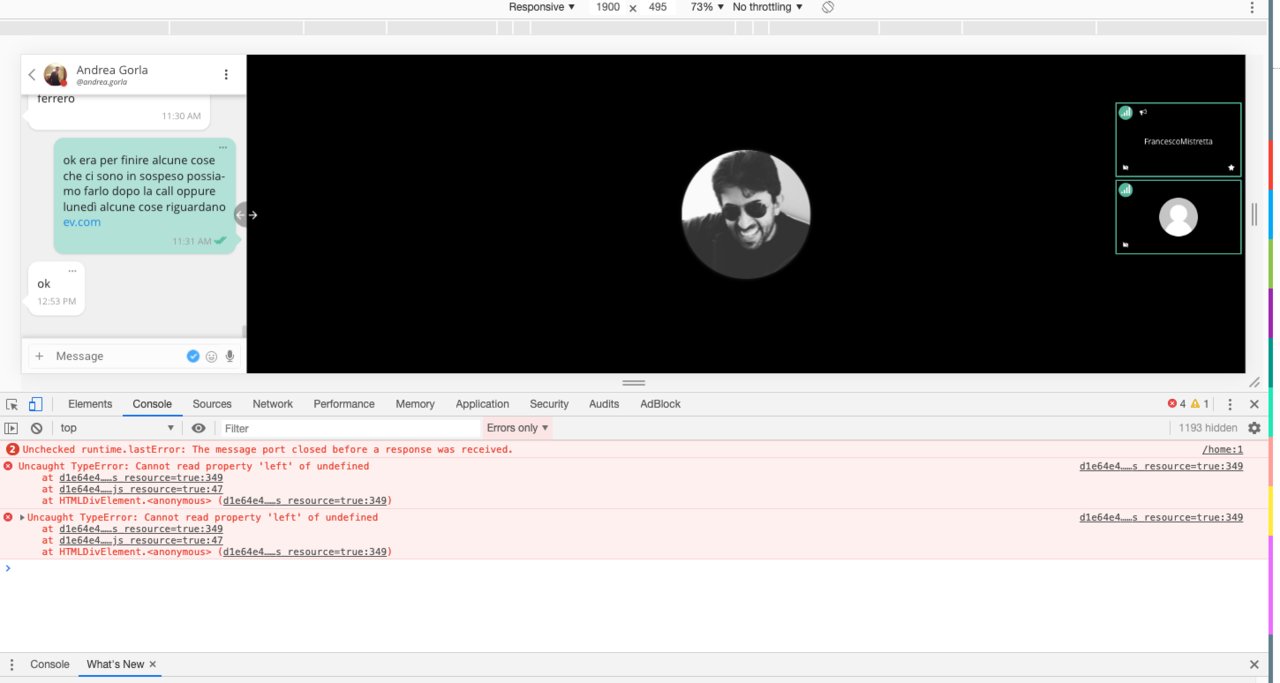Clear console with the ban icon

pyautogui.click(x=36, y=428)
